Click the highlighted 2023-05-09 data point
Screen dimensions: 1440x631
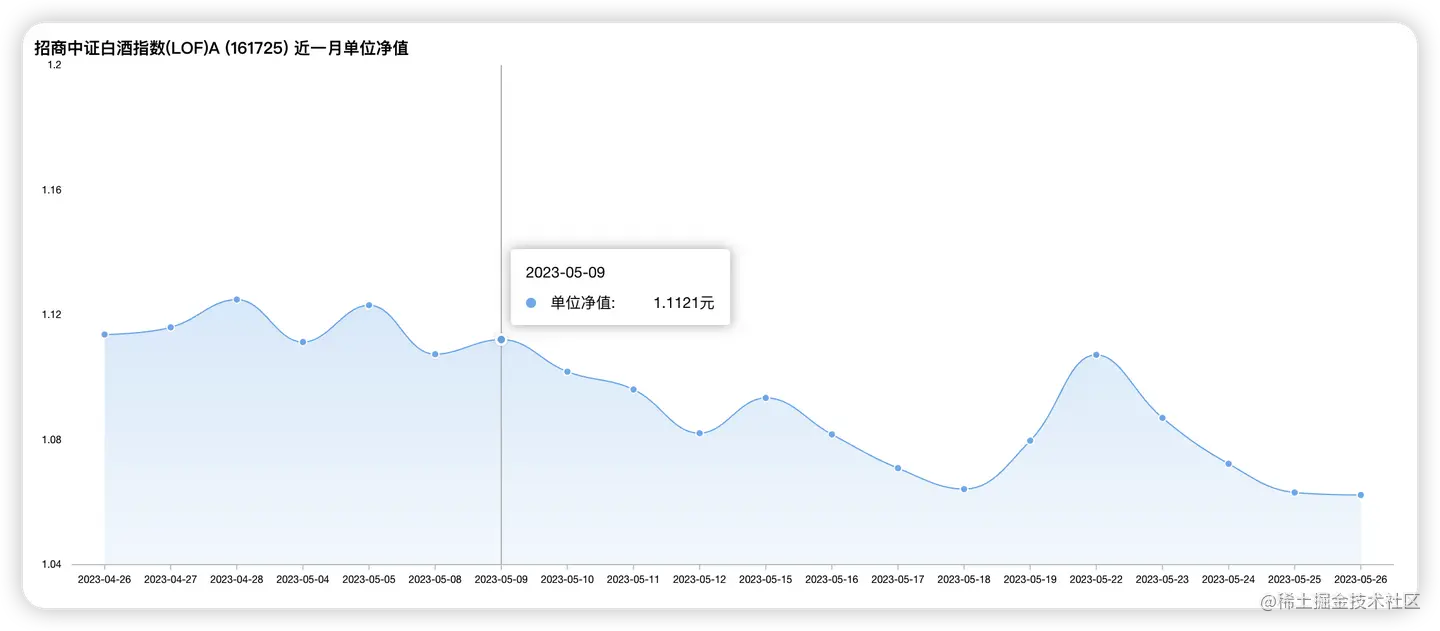coord(501,339)
